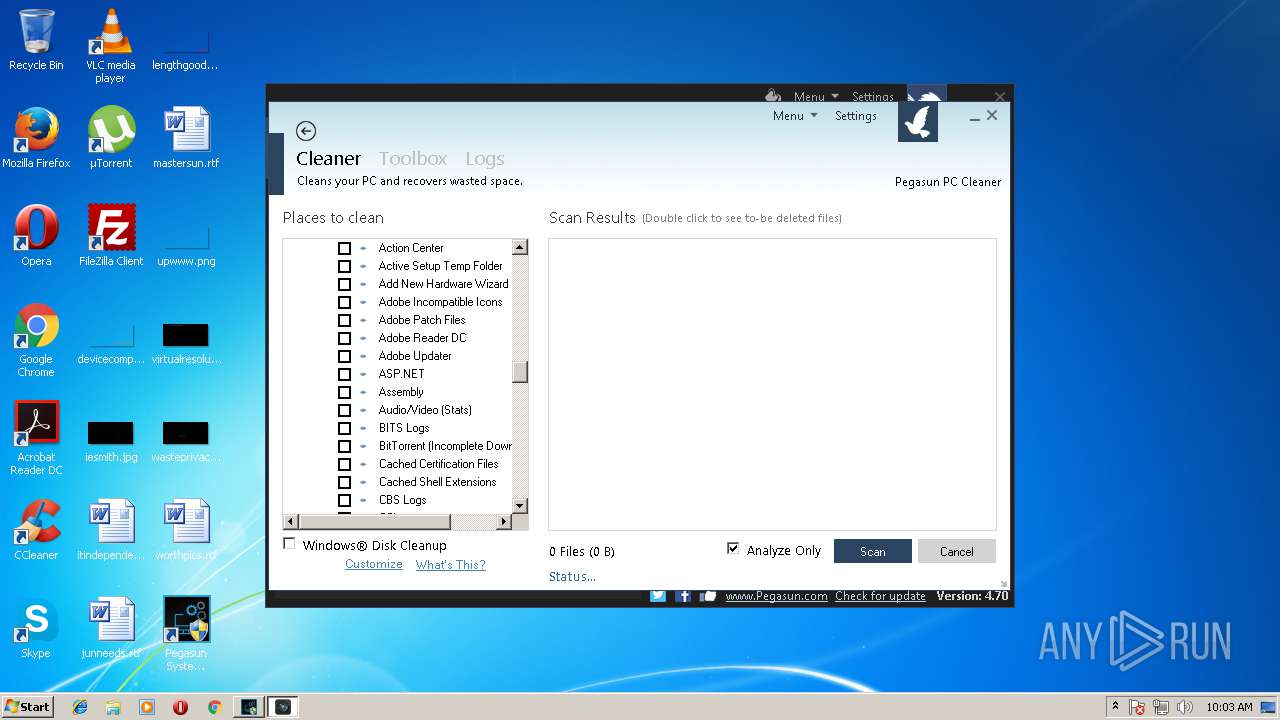Click the list scroll-up arrow

[x=520, y=247]
